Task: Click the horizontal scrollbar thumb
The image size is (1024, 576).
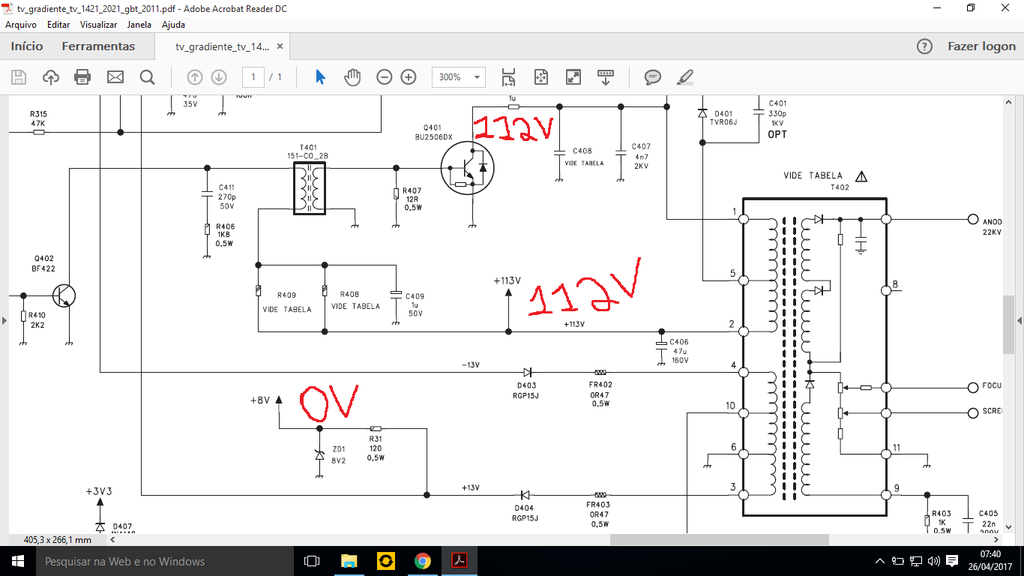Action: 719,540
